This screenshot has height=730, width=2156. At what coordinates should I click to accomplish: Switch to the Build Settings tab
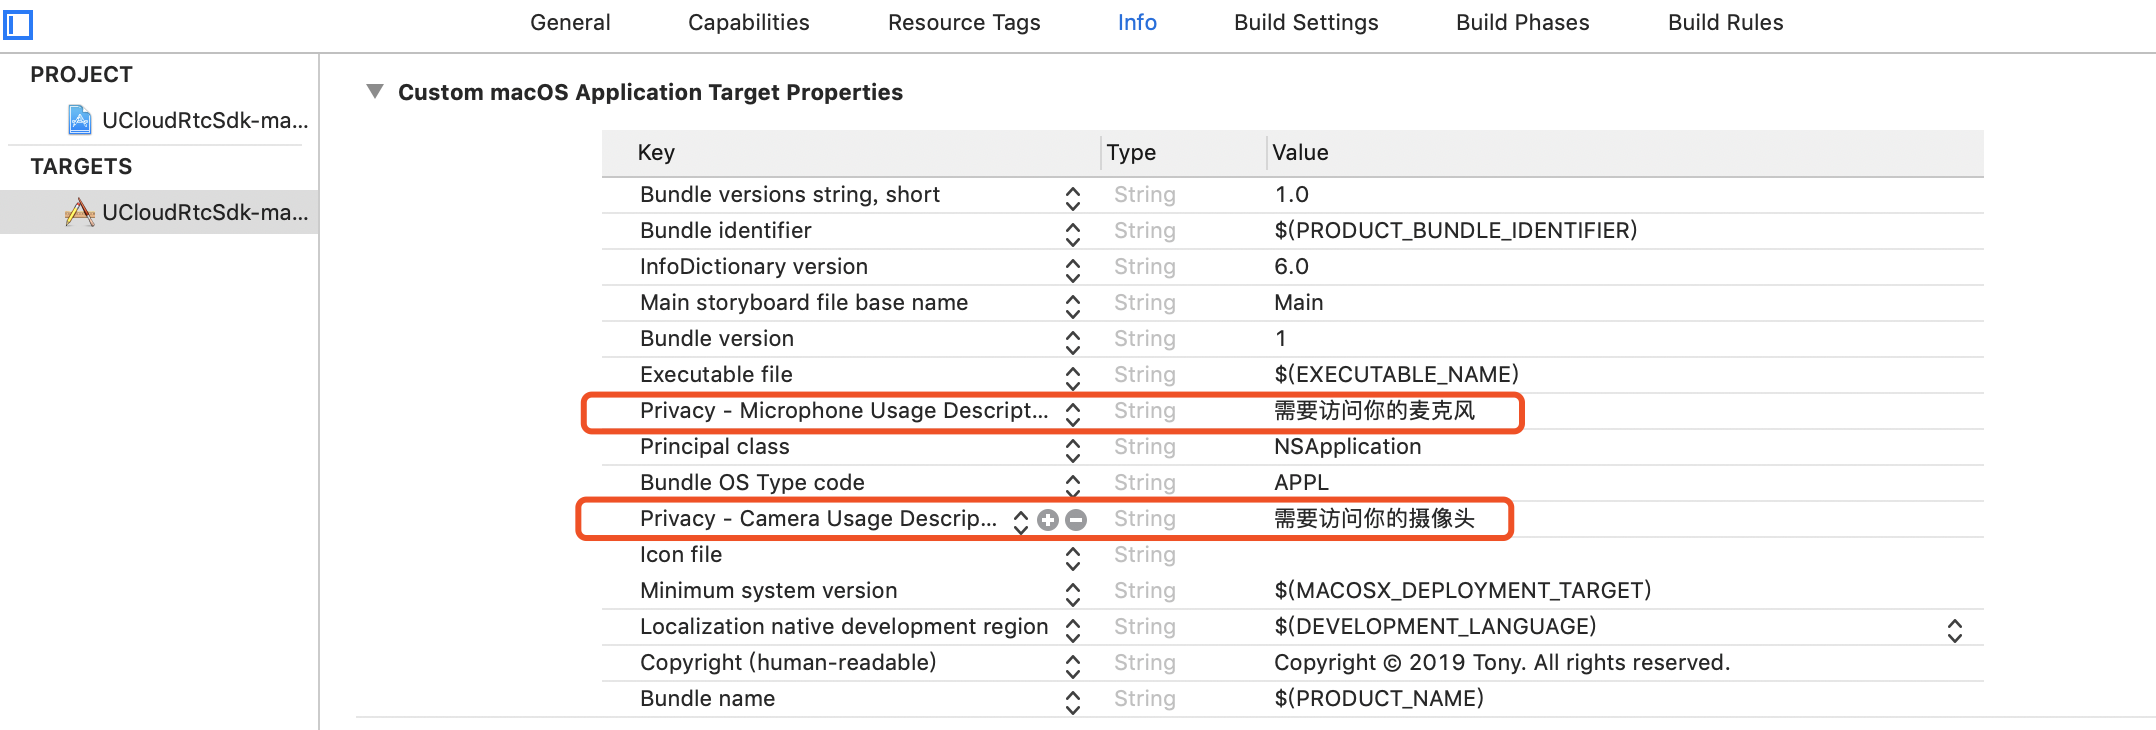[x=1305, y=23]
